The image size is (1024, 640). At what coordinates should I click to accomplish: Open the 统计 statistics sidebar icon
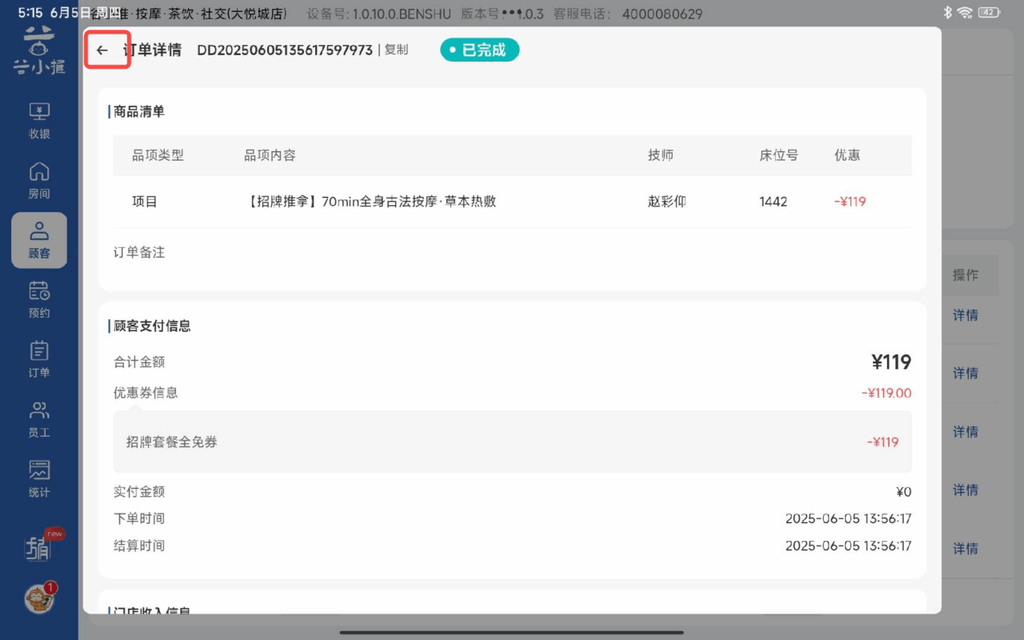point(39,479)
